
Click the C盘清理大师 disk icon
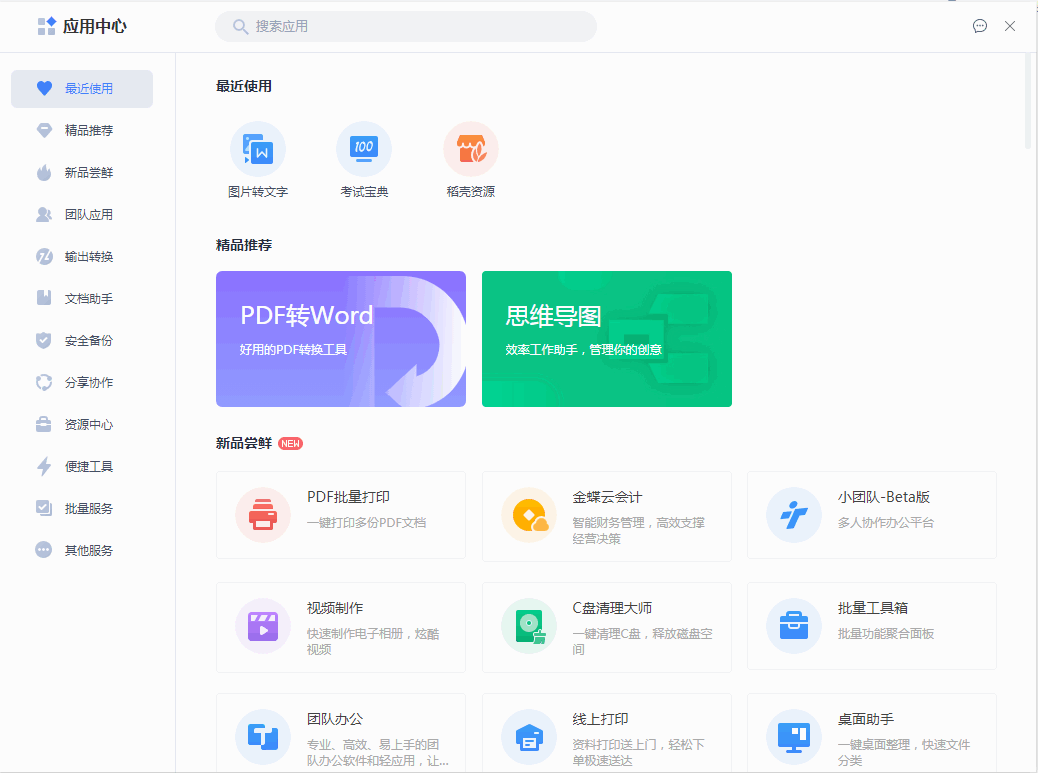click(x=529, y=626)
